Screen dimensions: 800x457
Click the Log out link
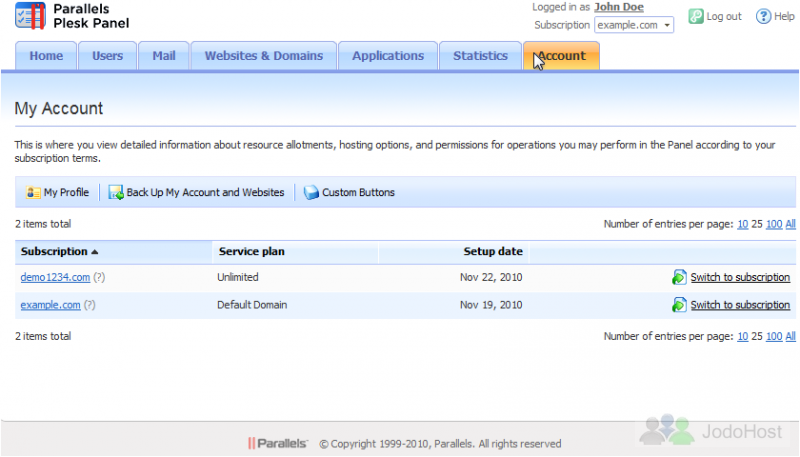[x=723, y=16]
